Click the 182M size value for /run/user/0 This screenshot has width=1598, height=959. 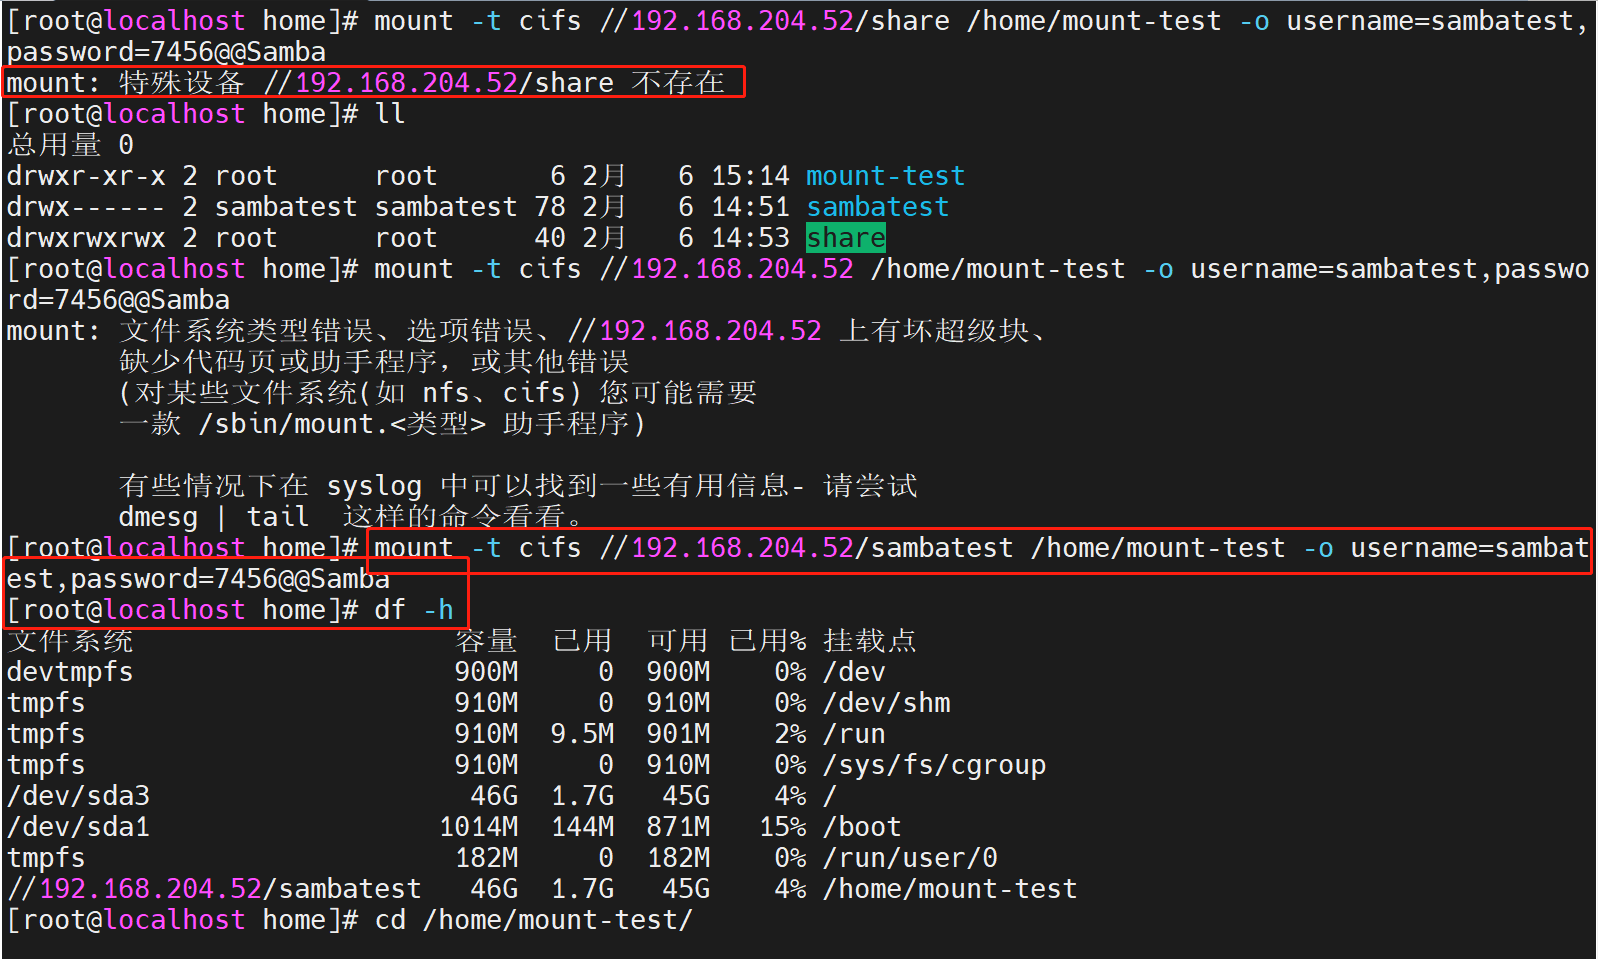click(x=486, y=858)
